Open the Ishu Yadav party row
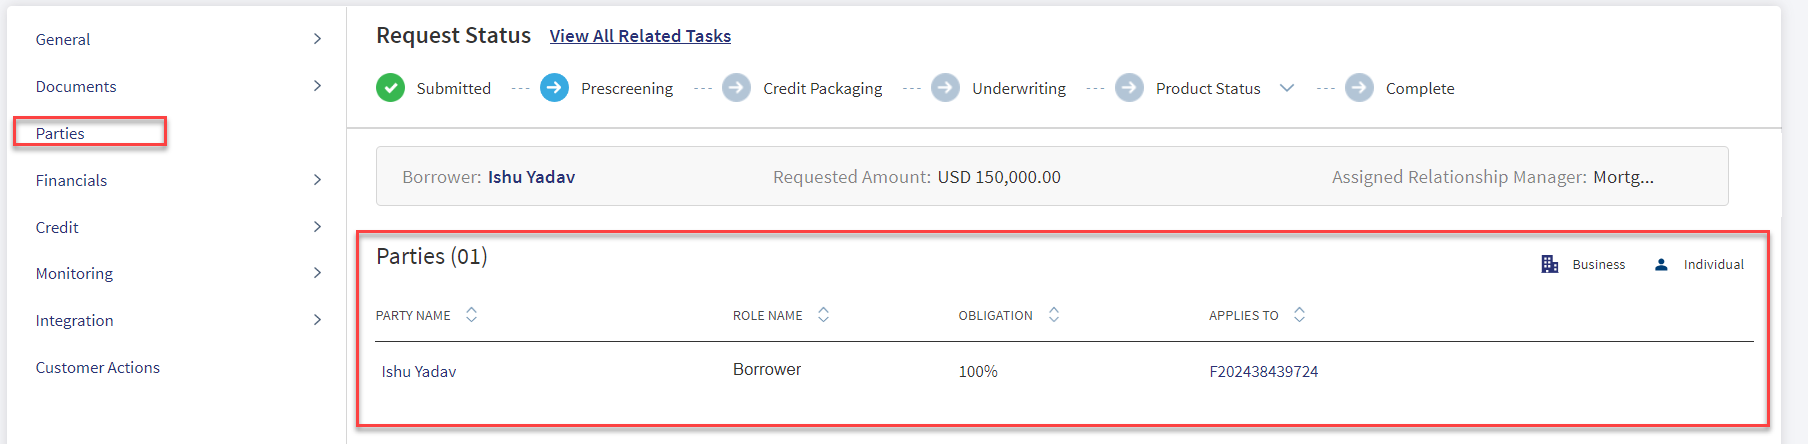1808x444 pixels. [x=1064, y=371]
